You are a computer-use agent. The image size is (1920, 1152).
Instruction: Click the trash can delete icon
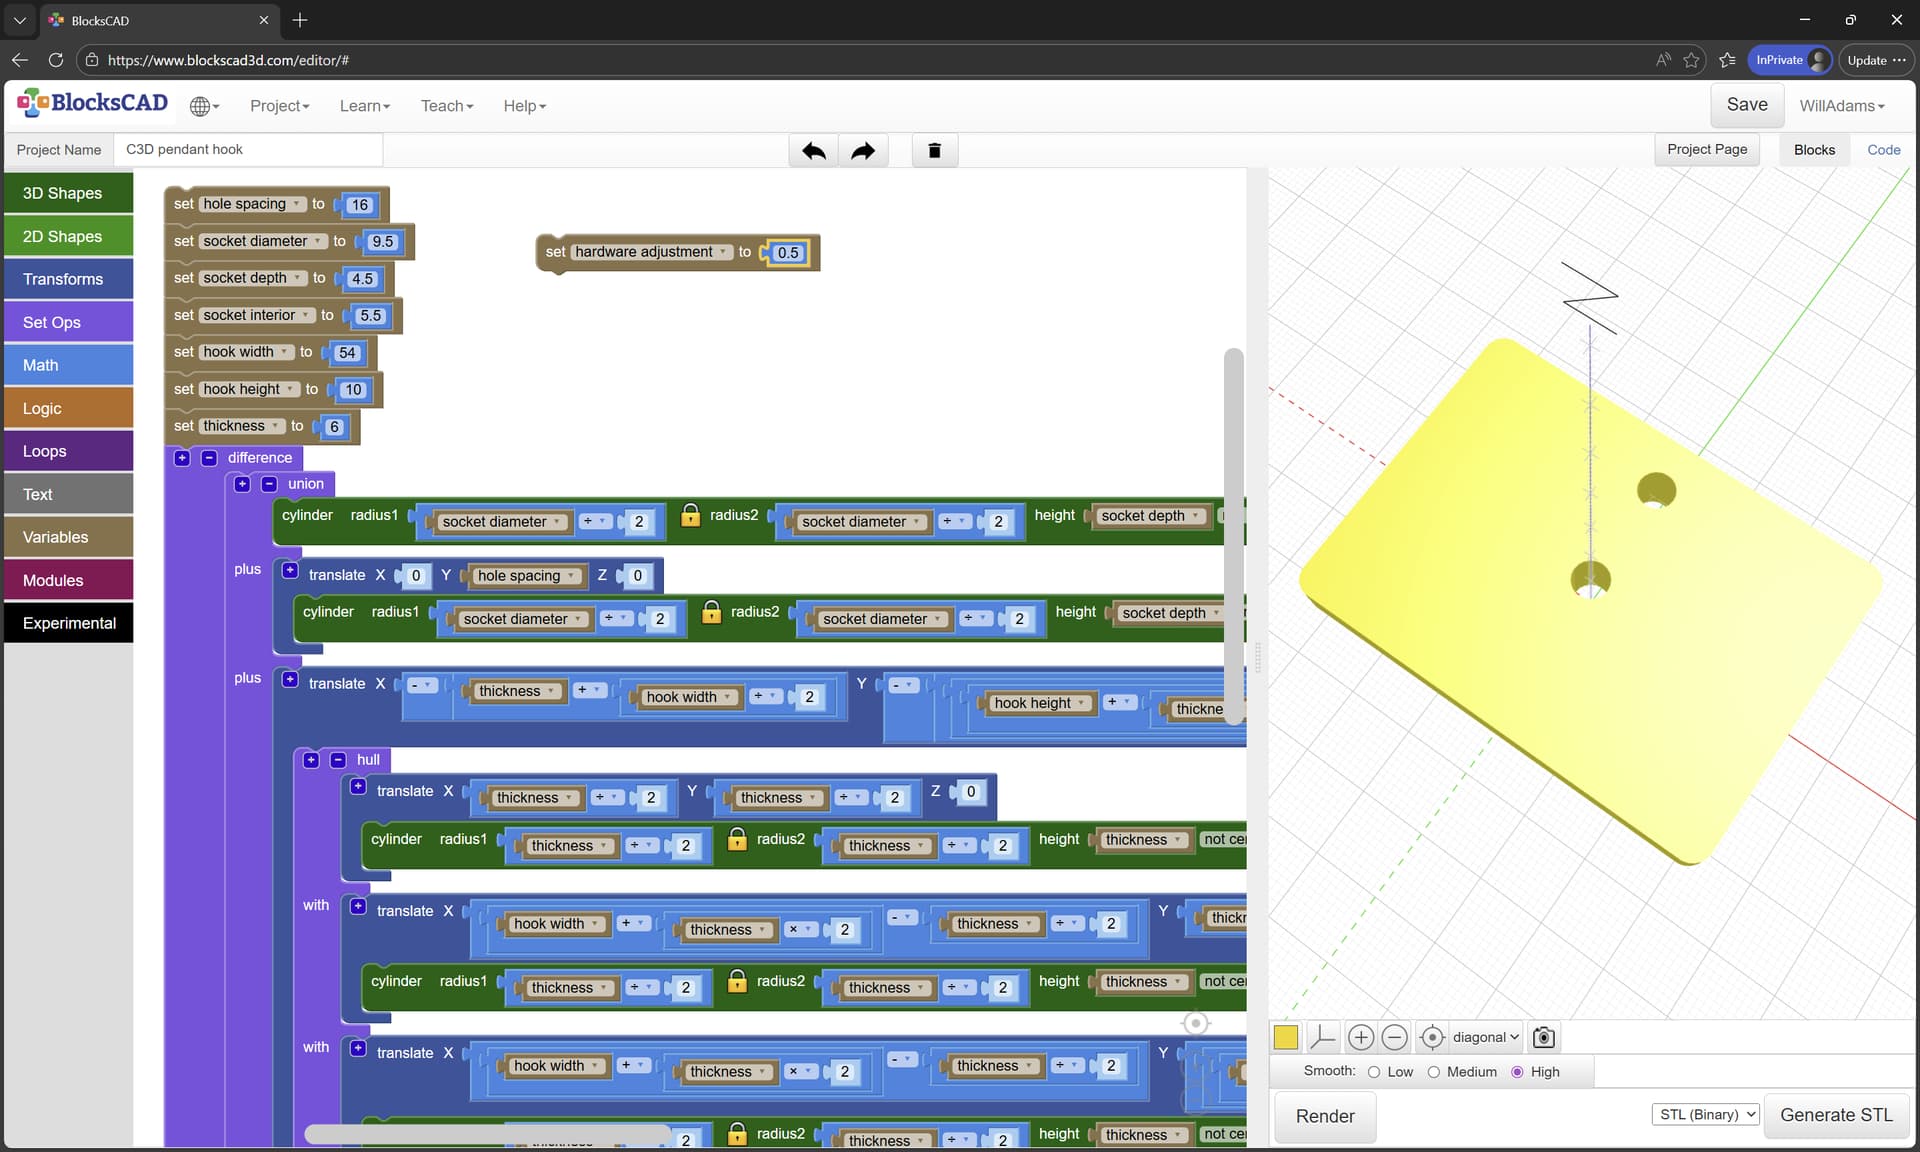click(934, 151)
